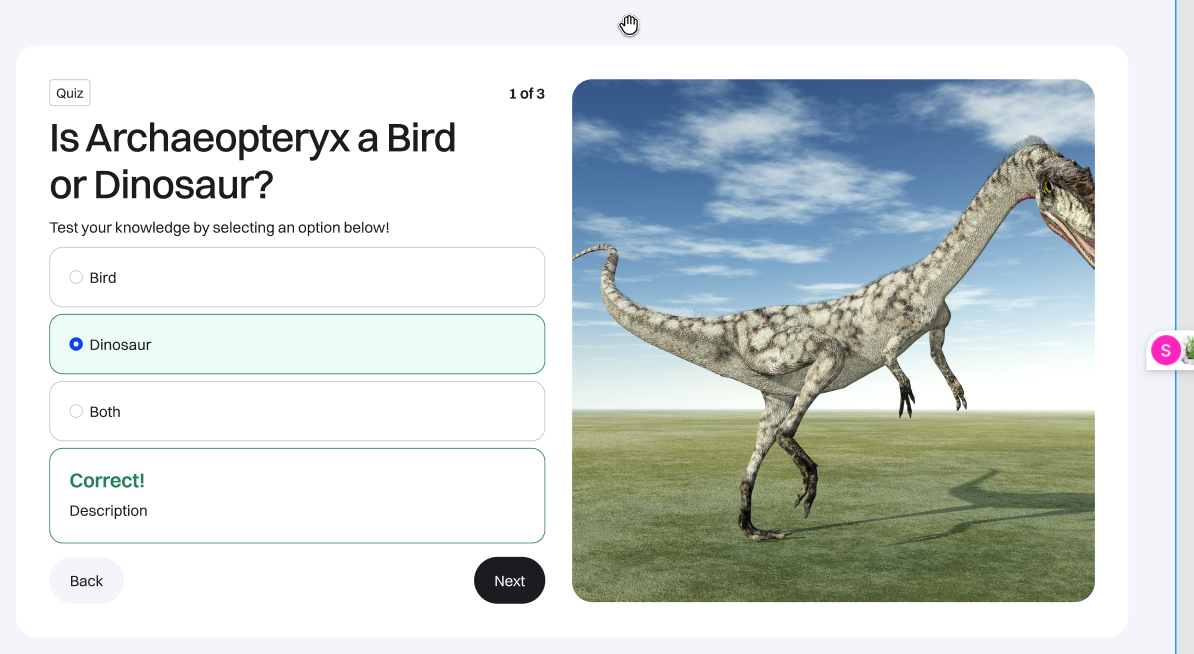
Task: Click the 'Test your knowledge' subtitle text
Action: 219,228
